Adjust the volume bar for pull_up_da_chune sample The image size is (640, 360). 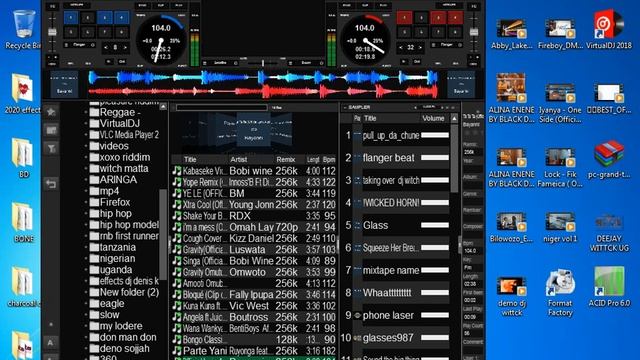[435, 135]
